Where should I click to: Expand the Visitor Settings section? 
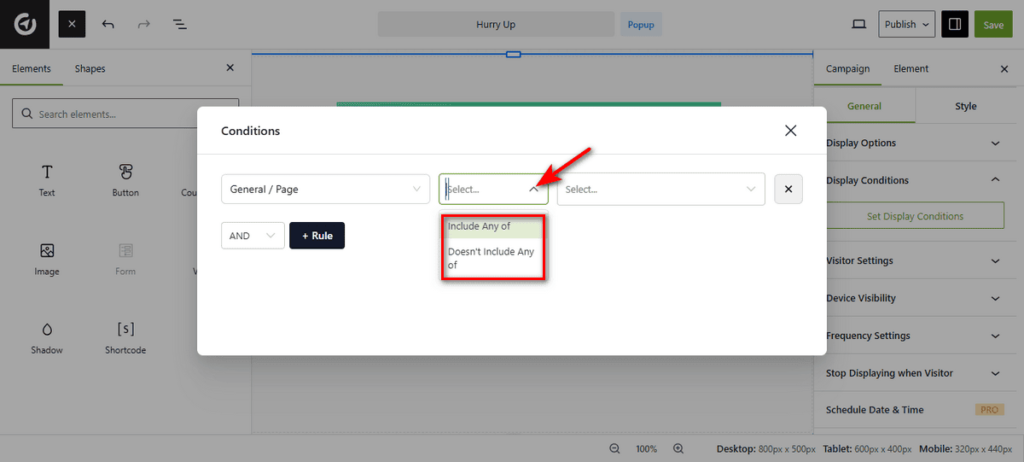coord(914,261)
